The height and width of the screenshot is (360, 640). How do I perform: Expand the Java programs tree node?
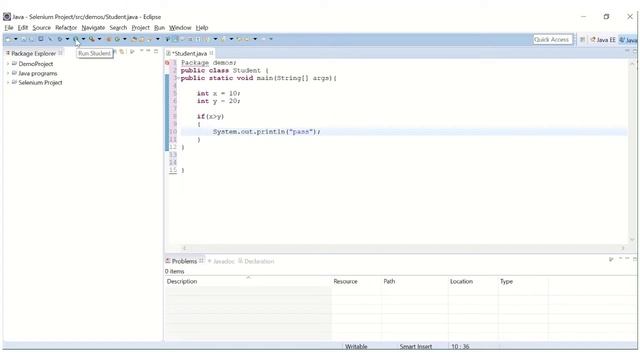click(8, 73)
